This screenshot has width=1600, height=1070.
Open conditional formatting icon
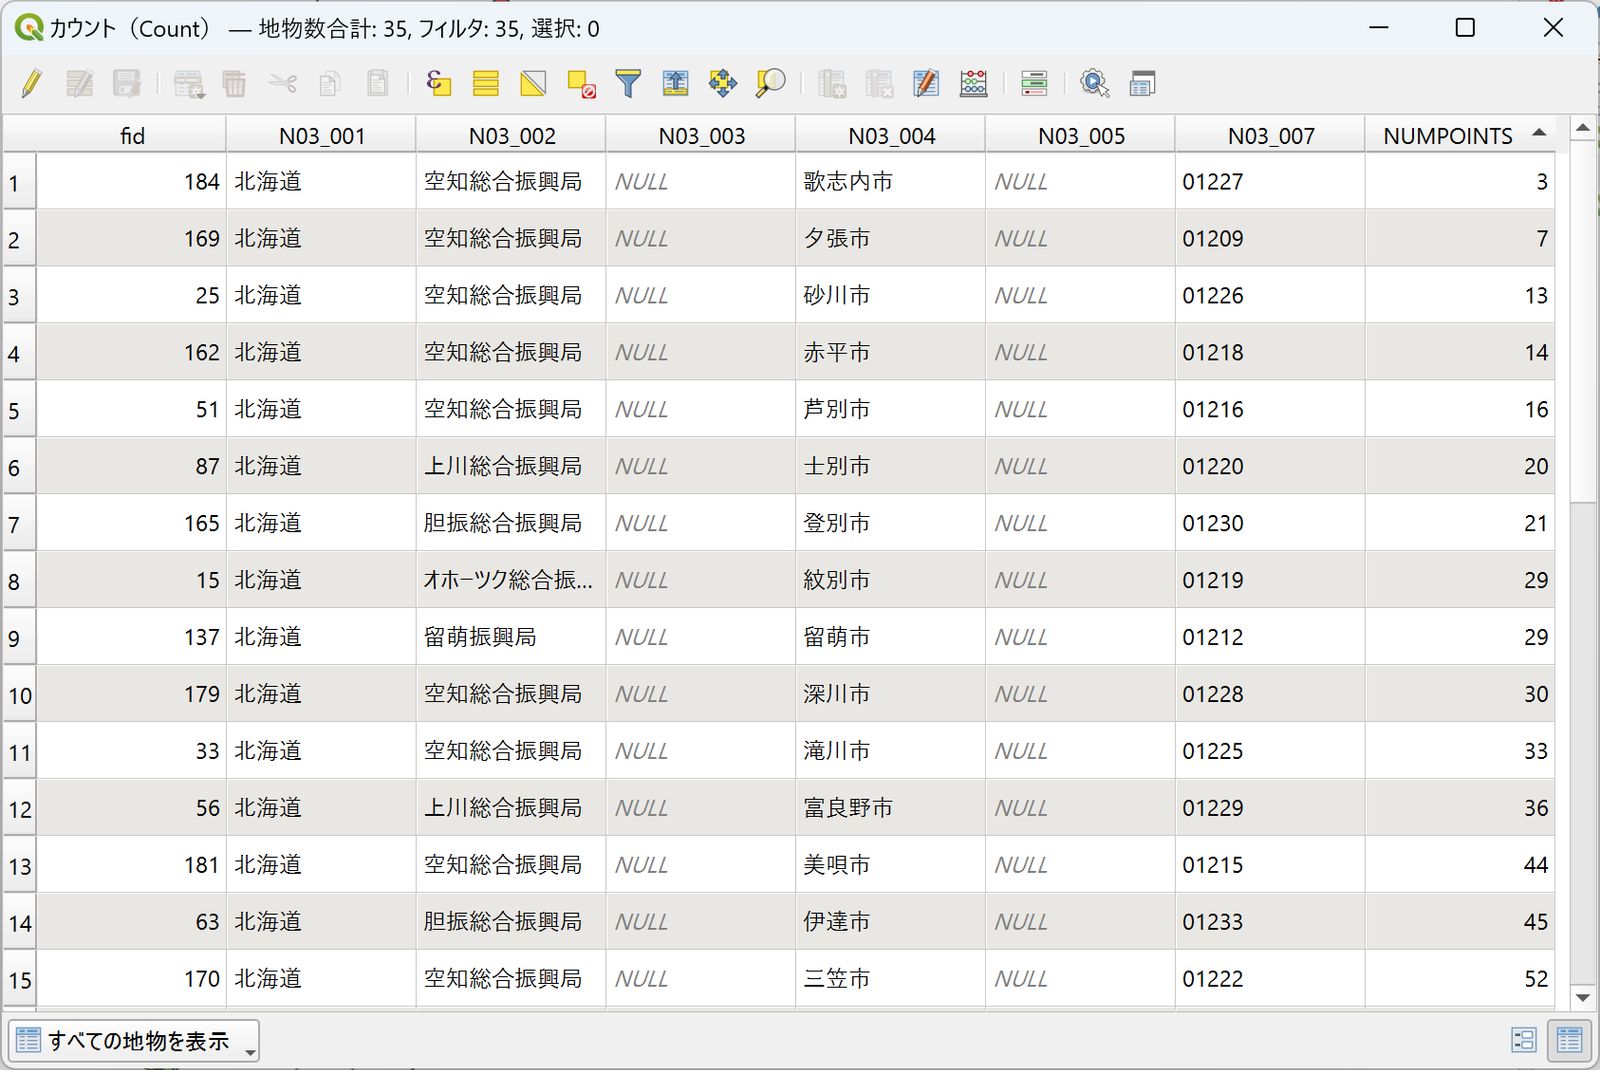pos(1034,83)
